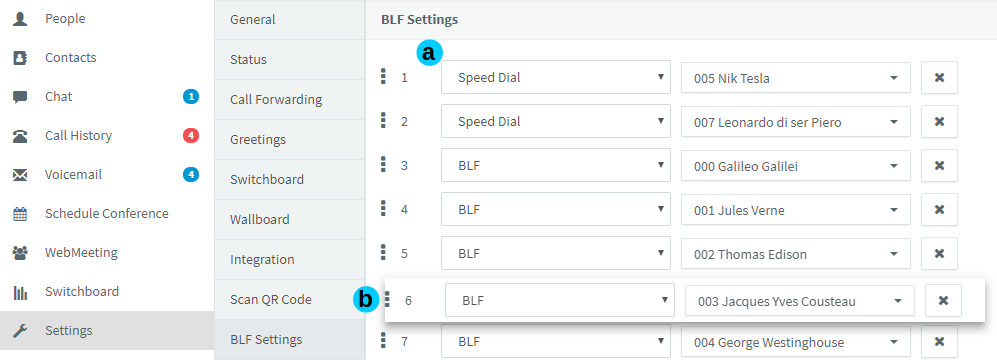Remove the 005 Nik Tesla row
This screenshot has height=360, width=997.
tap(939, 78)
